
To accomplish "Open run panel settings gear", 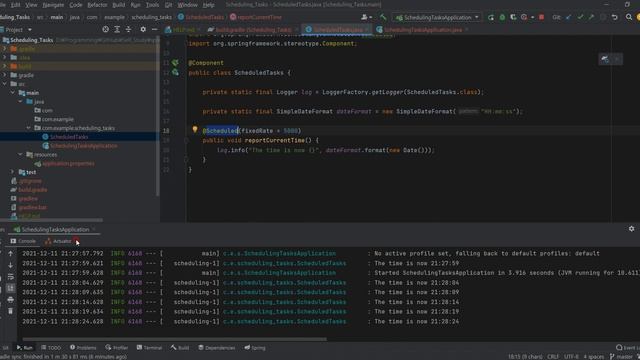I will 631,229.
